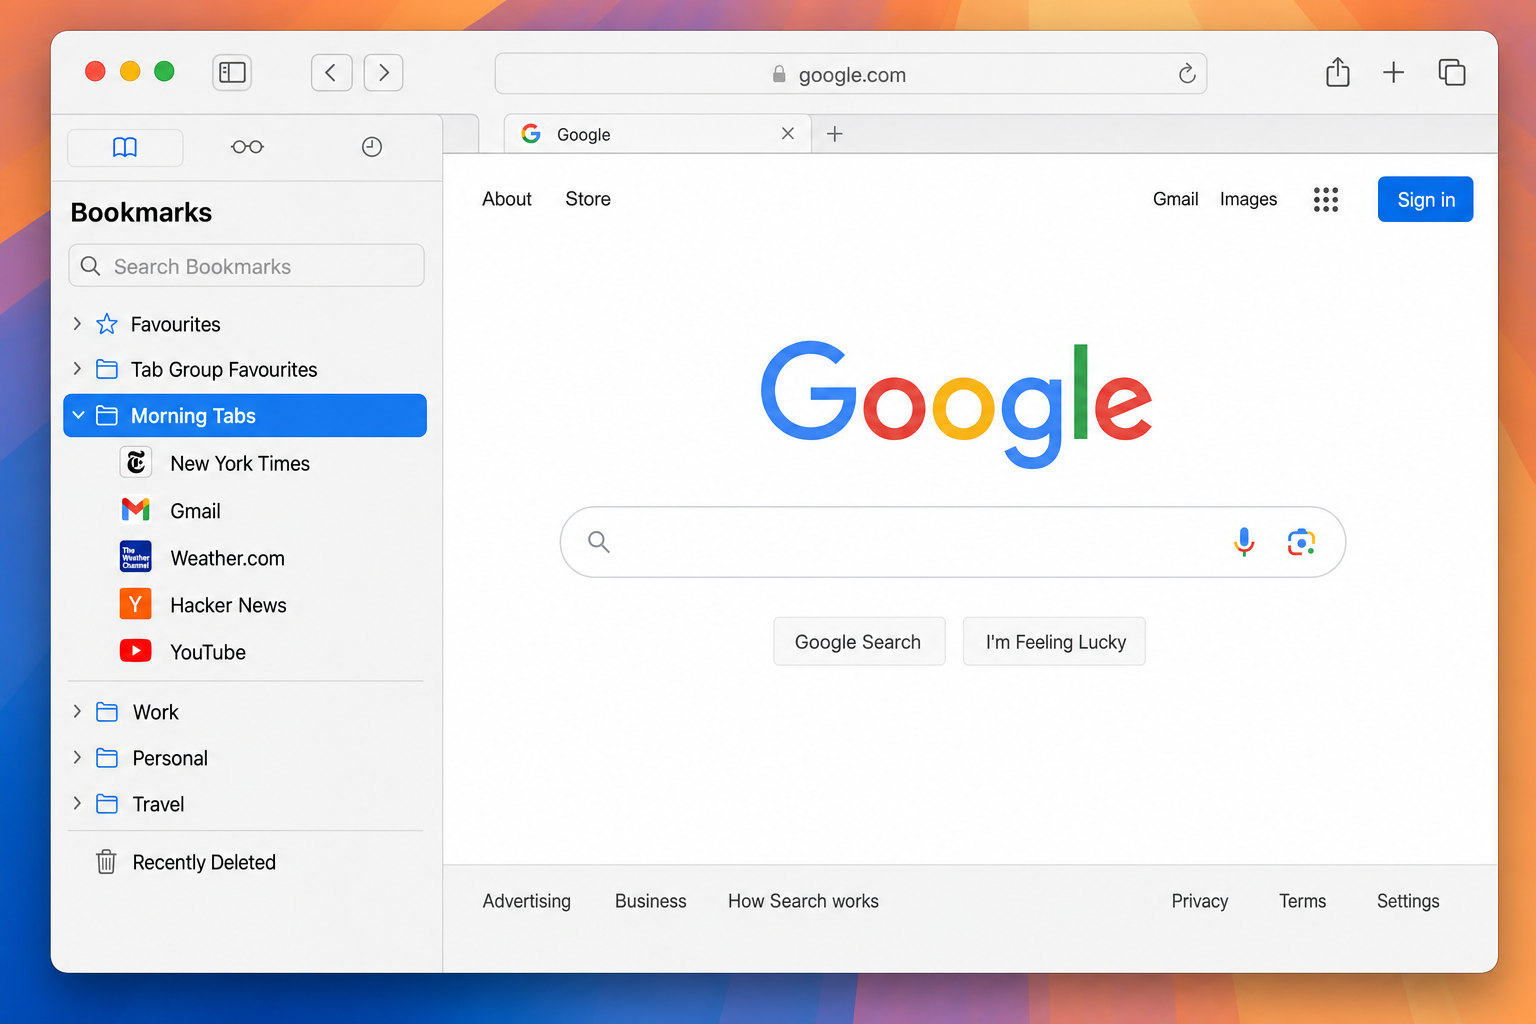Open a new tab via tab bar plus

coord(835,134)
